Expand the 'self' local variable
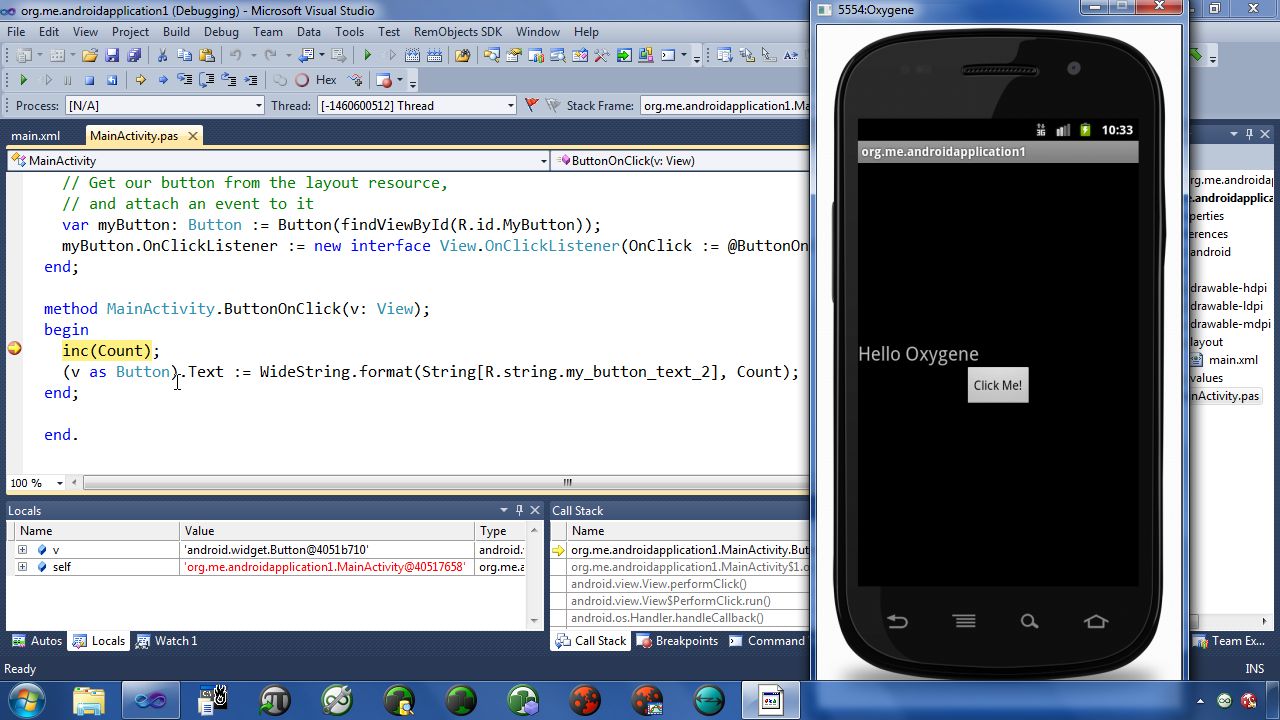Screen dimensions: 1280x720 (x=22, y=567)
